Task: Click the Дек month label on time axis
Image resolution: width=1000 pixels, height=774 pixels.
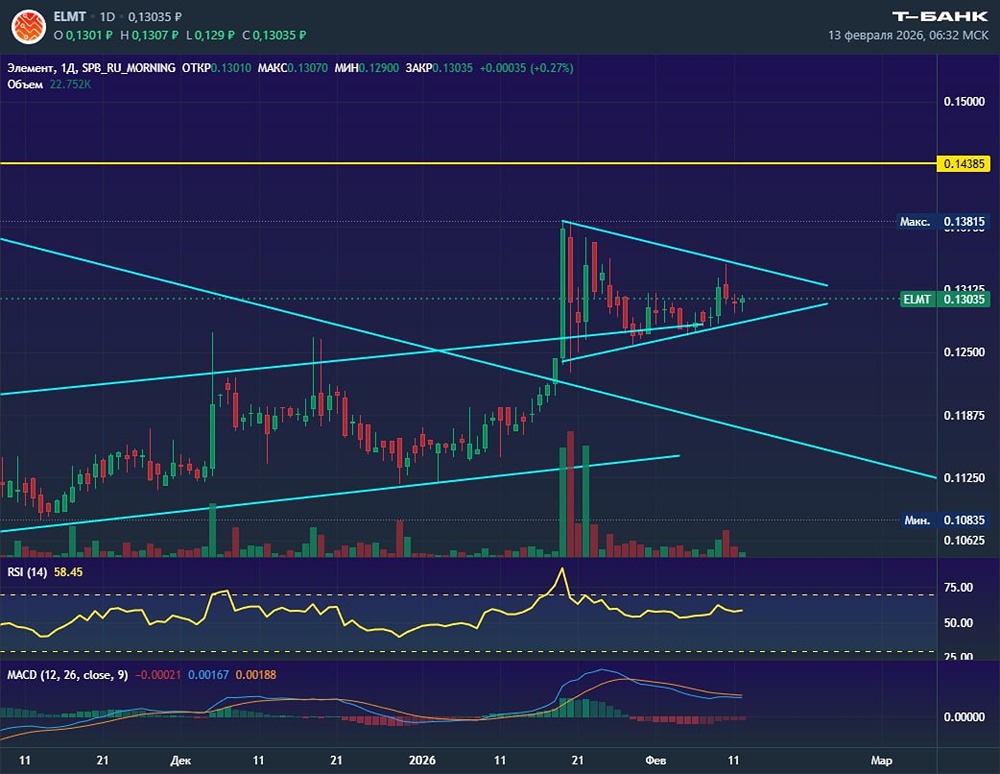Action: 180,760
